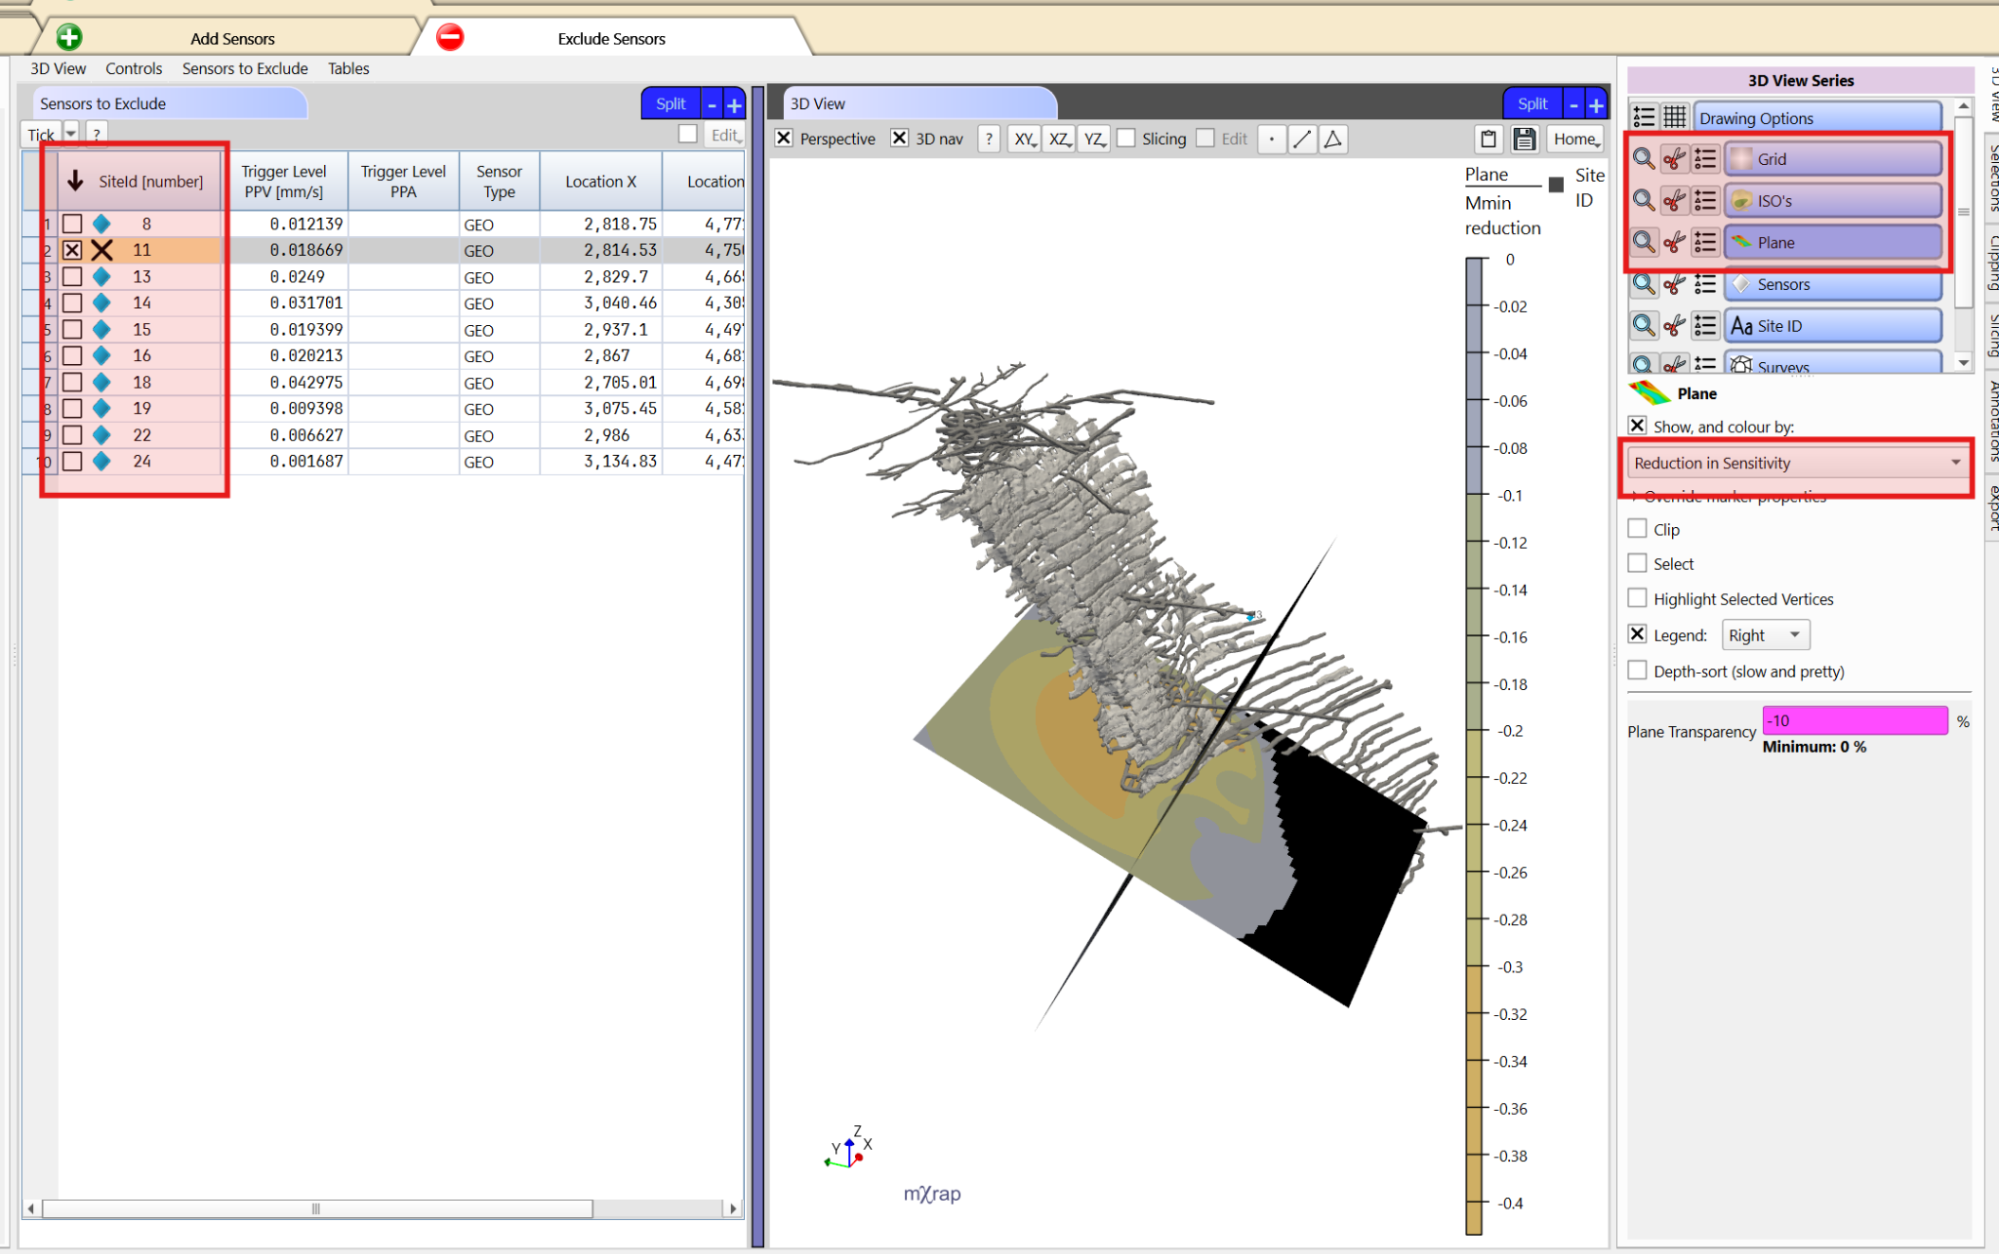The height and width of the screenshot is (1255, 1999).
Task: Open the XZ view dropdown button
Action: (x=1059, y=139)
